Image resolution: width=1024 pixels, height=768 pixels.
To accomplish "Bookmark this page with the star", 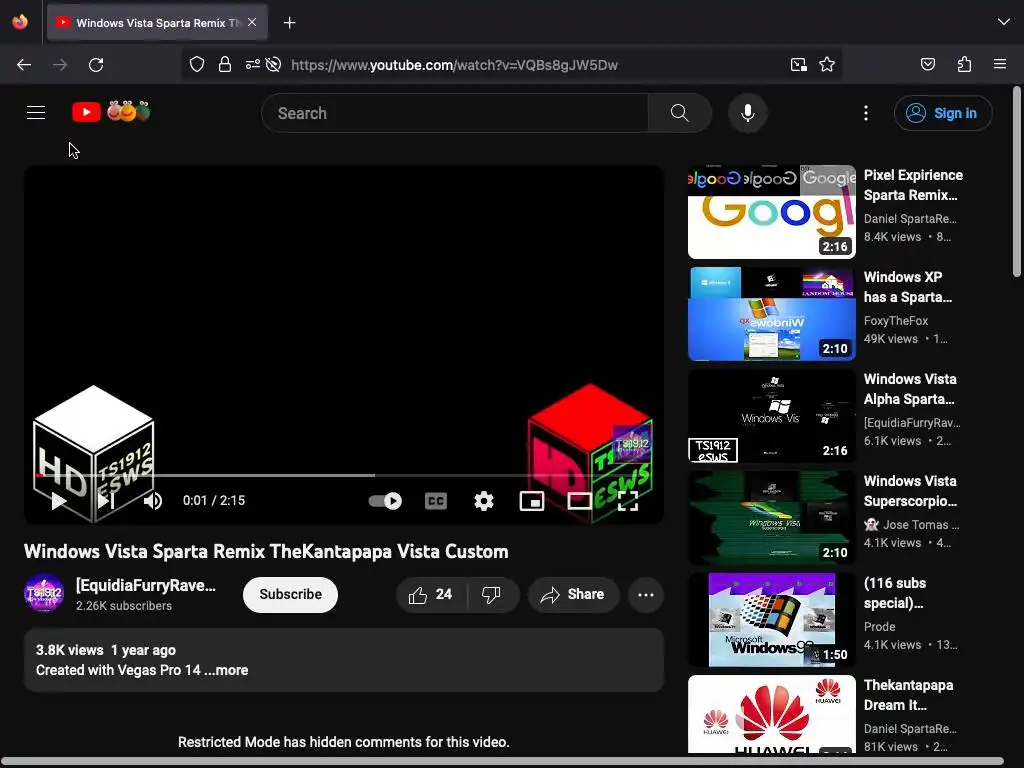I will point(827,64).
